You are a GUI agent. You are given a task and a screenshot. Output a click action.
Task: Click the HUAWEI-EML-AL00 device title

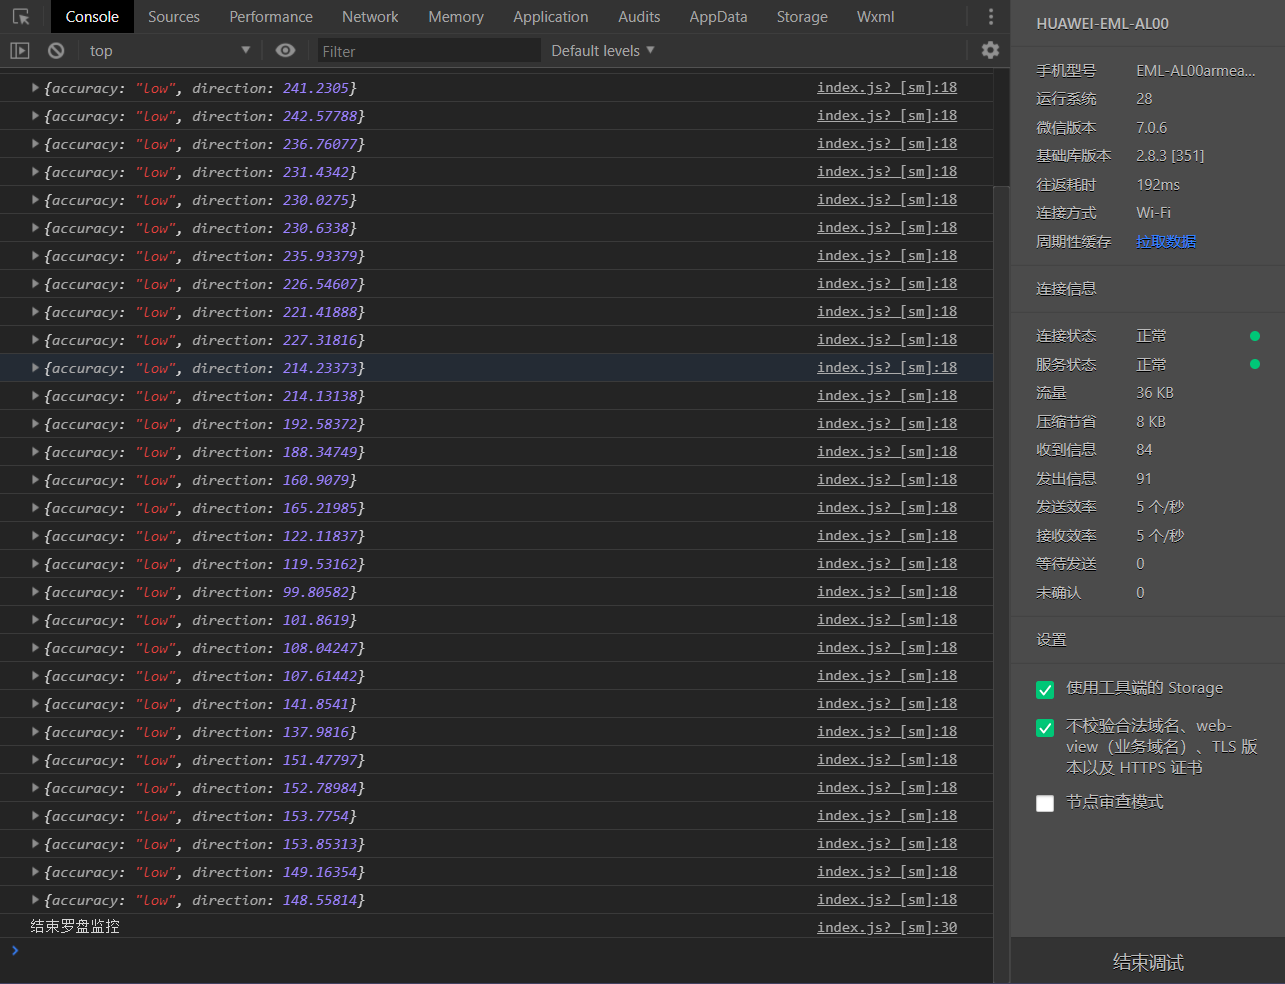(x=1102, y=24)
